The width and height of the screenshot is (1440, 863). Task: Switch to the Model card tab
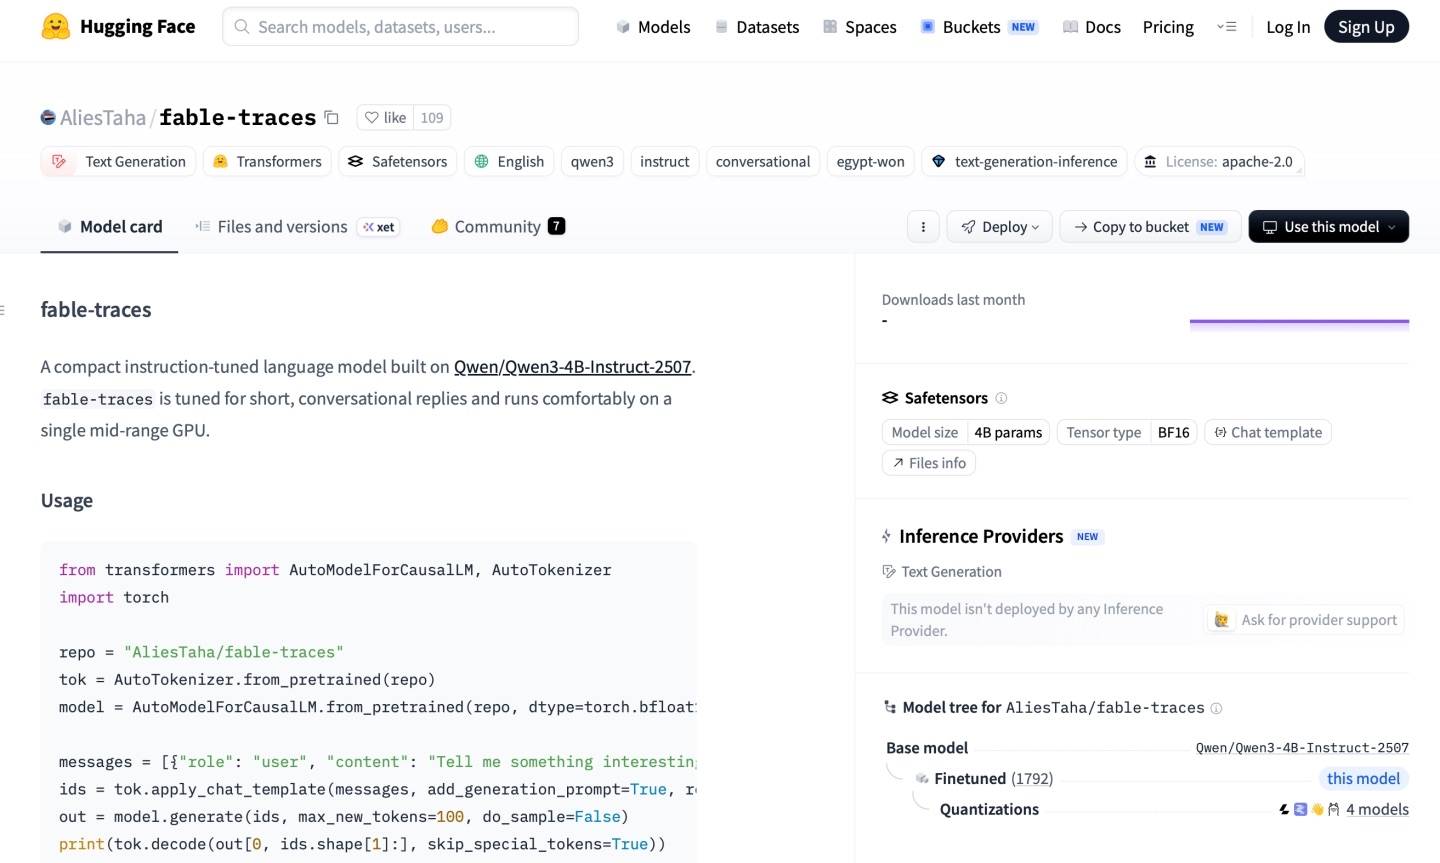pyautogui.click(x=110, y=227)
